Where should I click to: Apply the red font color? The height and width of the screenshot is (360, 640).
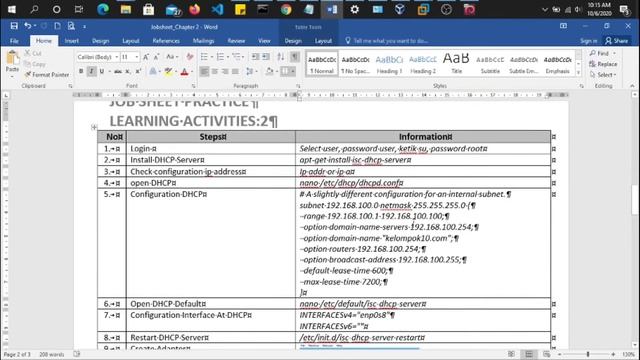pyautogui.click(x=184, y=71)
